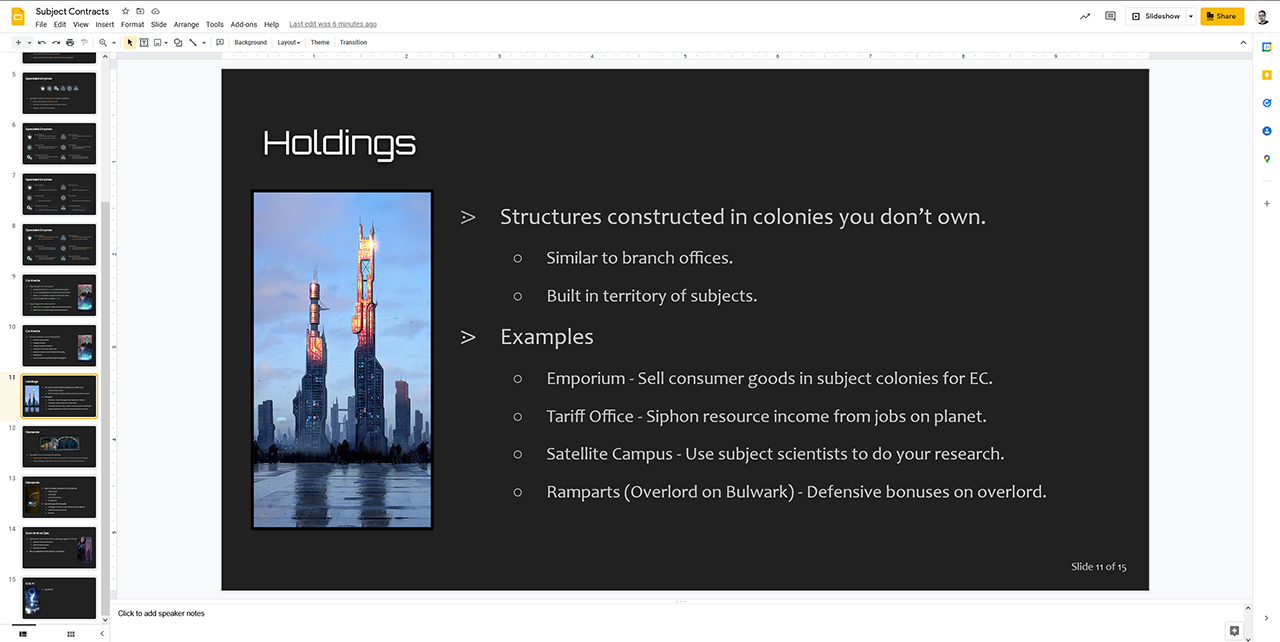Open Slideshow options dropdown arrow
The image size is (1280, 642).
1190,16
